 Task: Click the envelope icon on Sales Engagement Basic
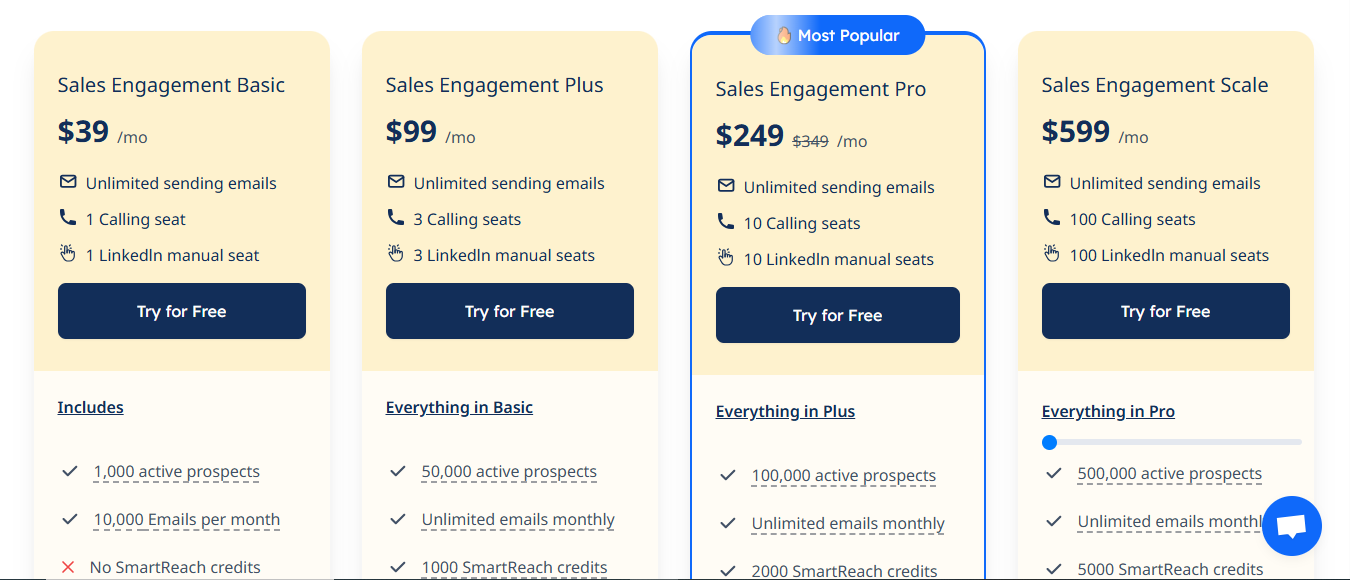tap(67, 182)
